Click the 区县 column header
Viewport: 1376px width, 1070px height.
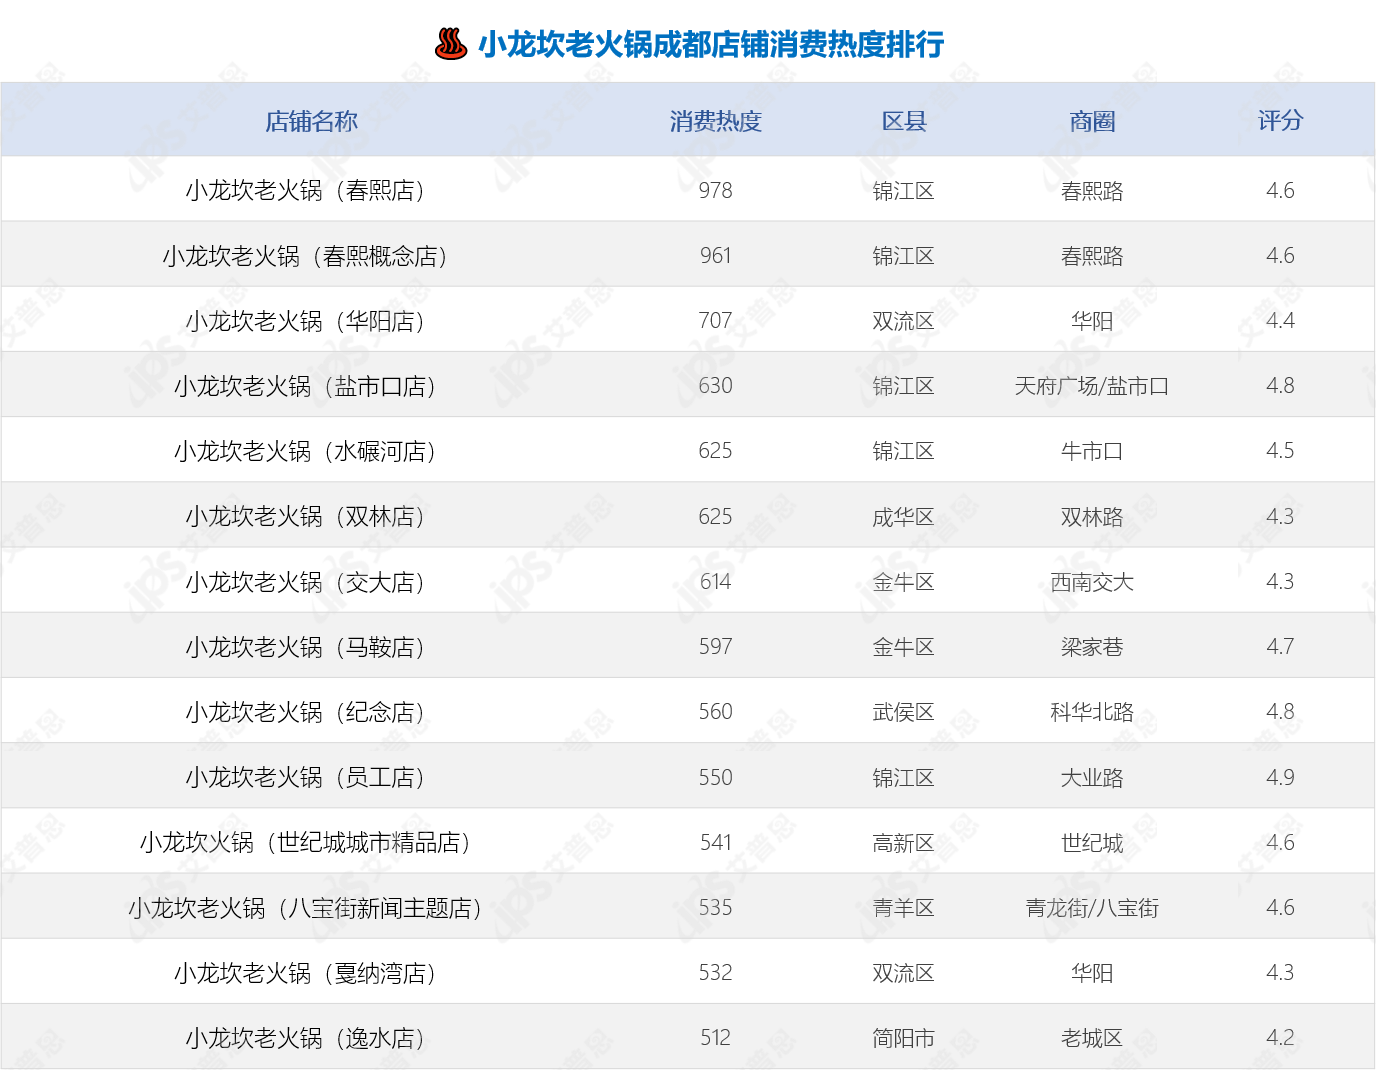tap(904, 121)
